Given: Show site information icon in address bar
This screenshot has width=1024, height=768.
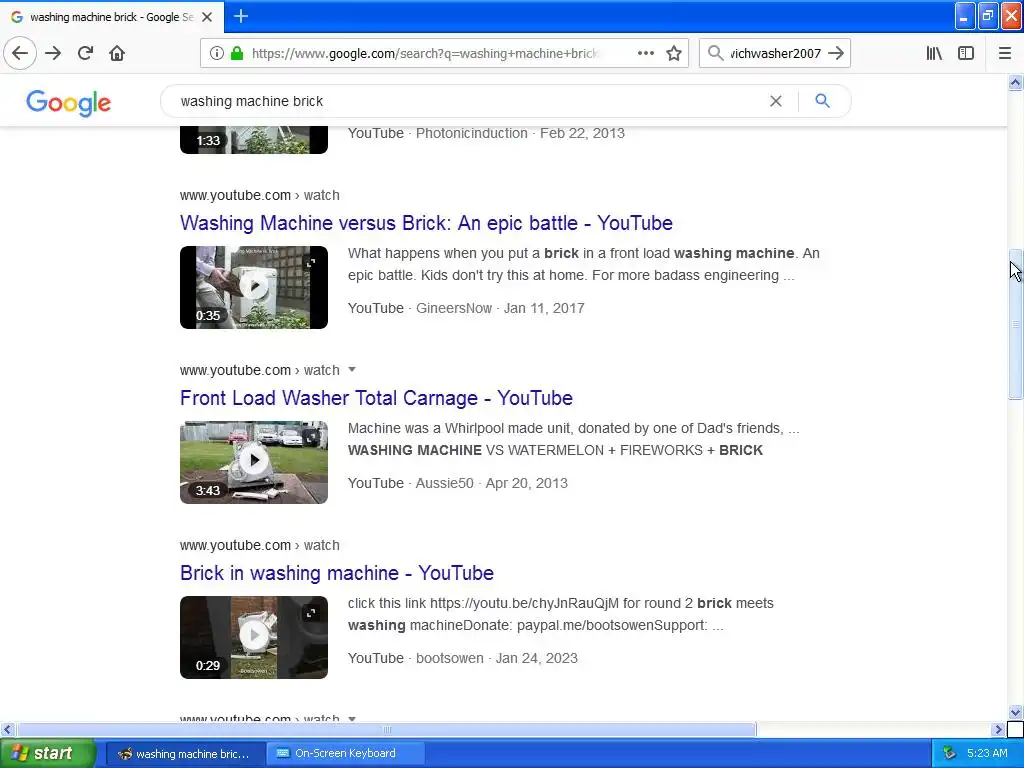Looking at the screenshot, I should click(x=216, y=53).
